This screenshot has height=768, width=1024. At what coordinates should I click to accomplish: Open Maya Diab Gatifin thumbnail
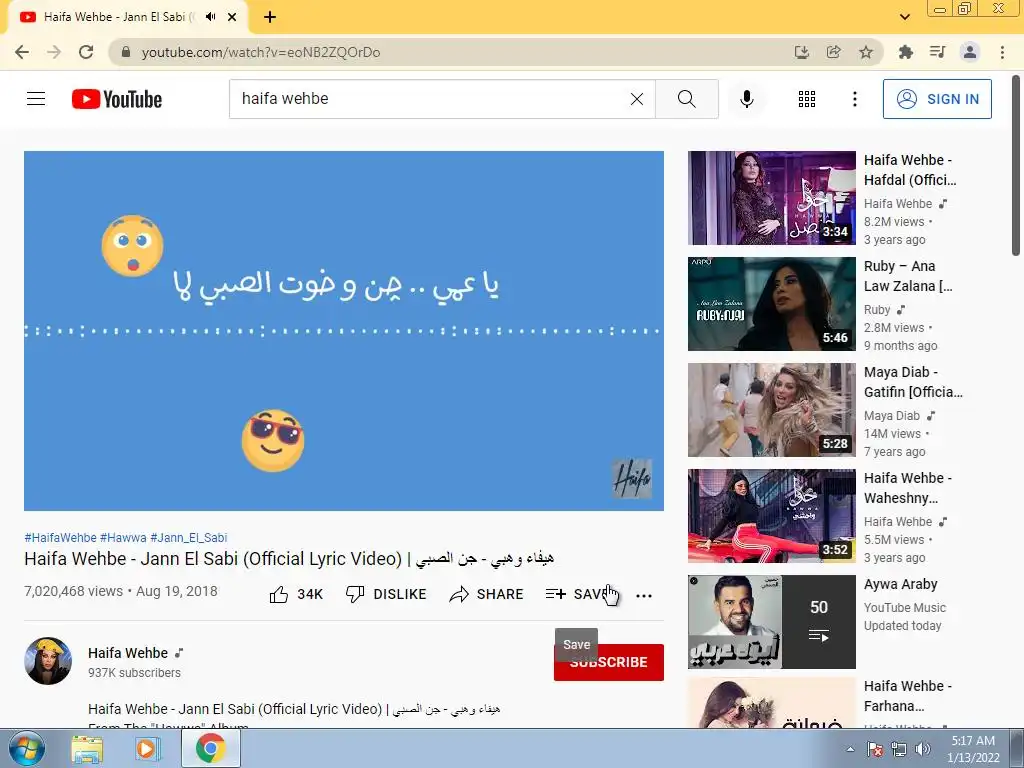pyautogui.click(x=771, y=409)
